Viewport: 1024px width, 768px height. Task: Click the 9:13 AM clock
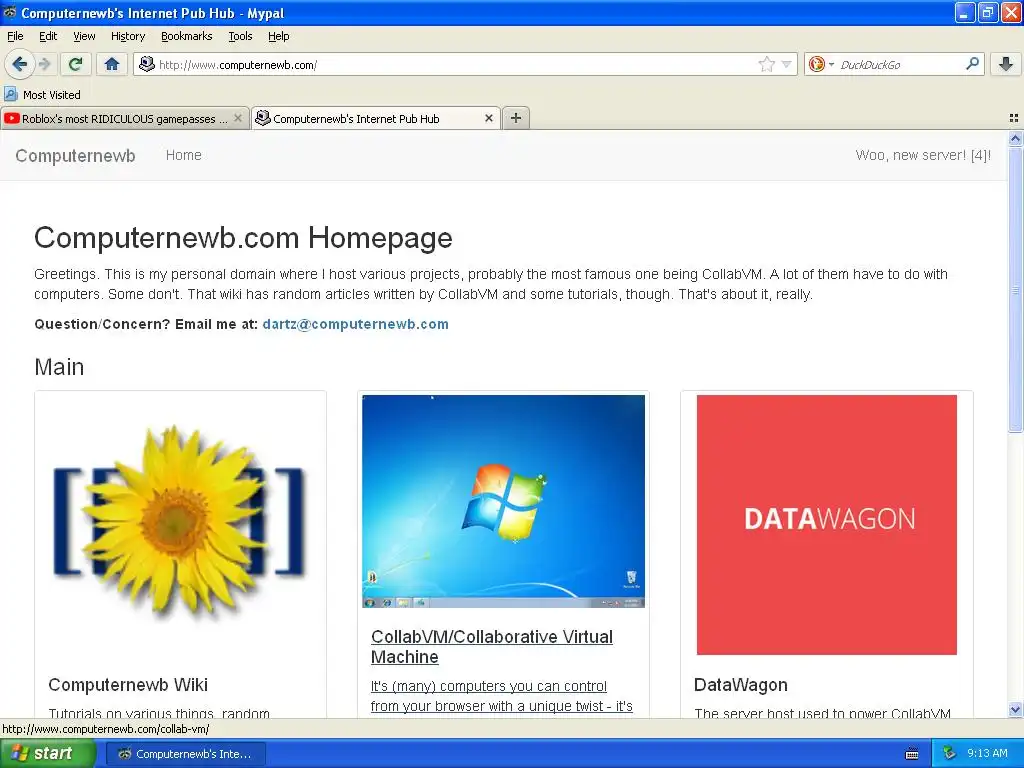(x=987, y=753)
